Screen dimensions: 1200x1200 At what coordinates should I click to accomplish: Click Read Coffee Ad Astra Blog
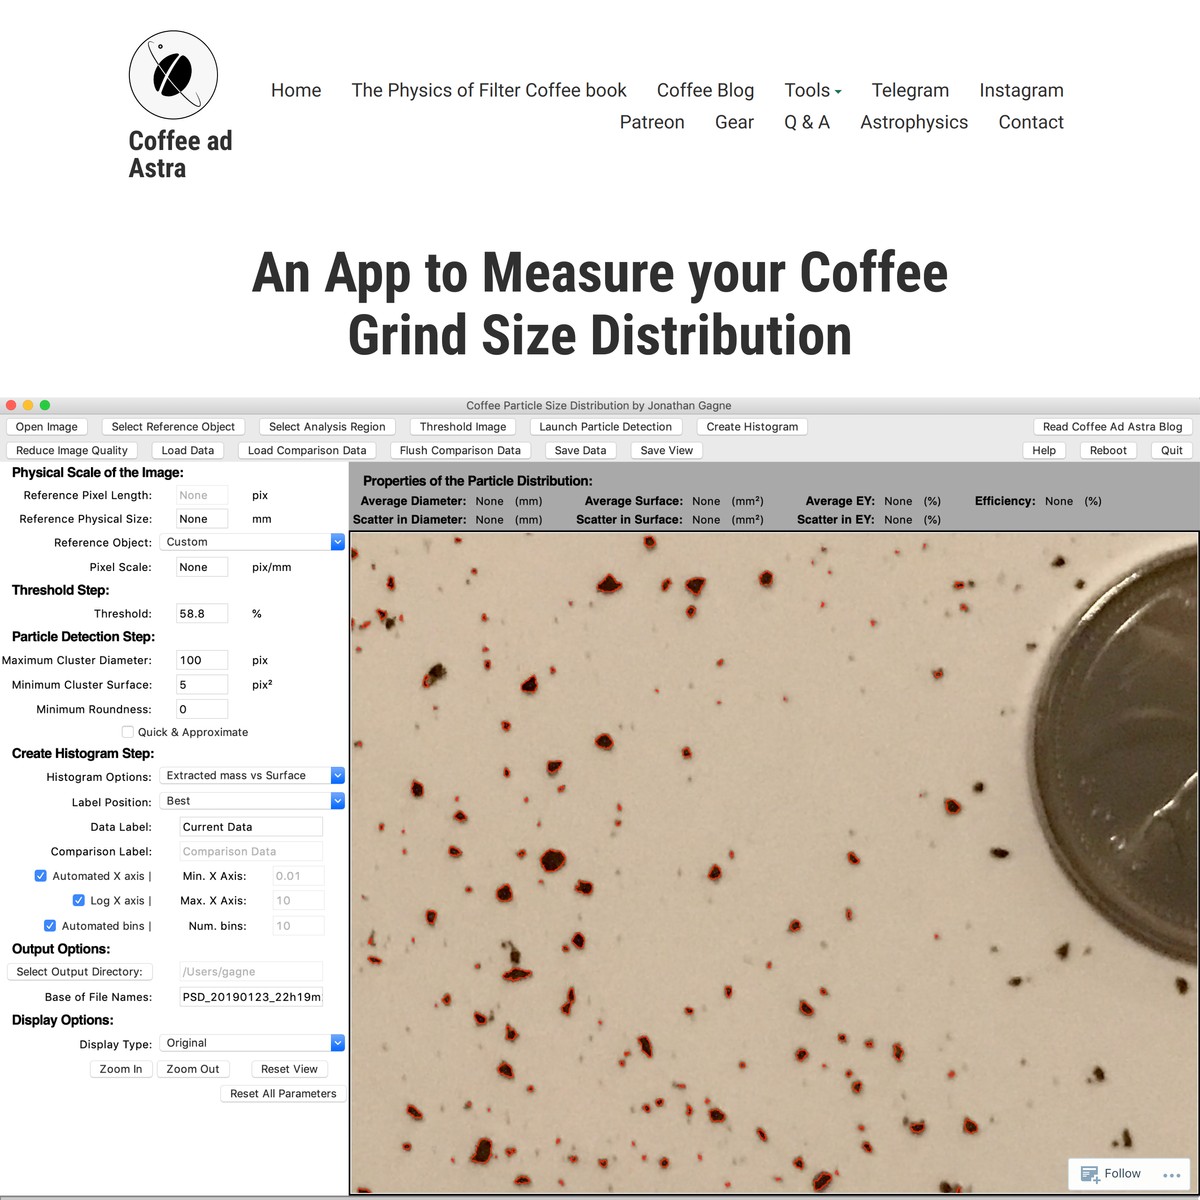1112,426
